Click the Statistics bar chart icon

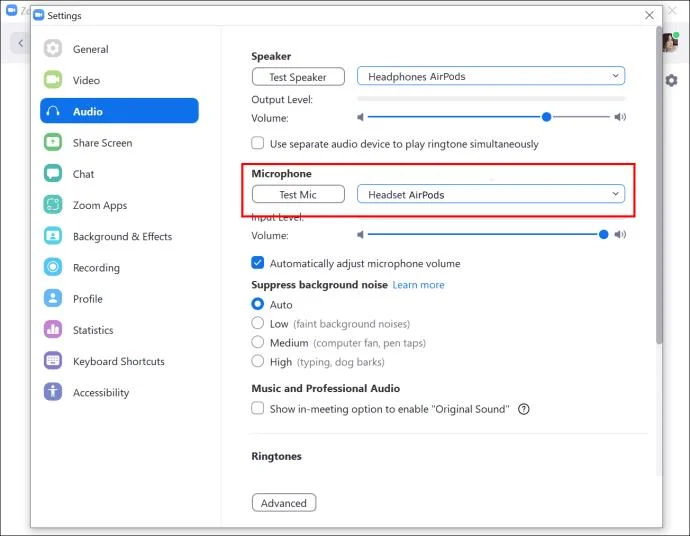53,330
